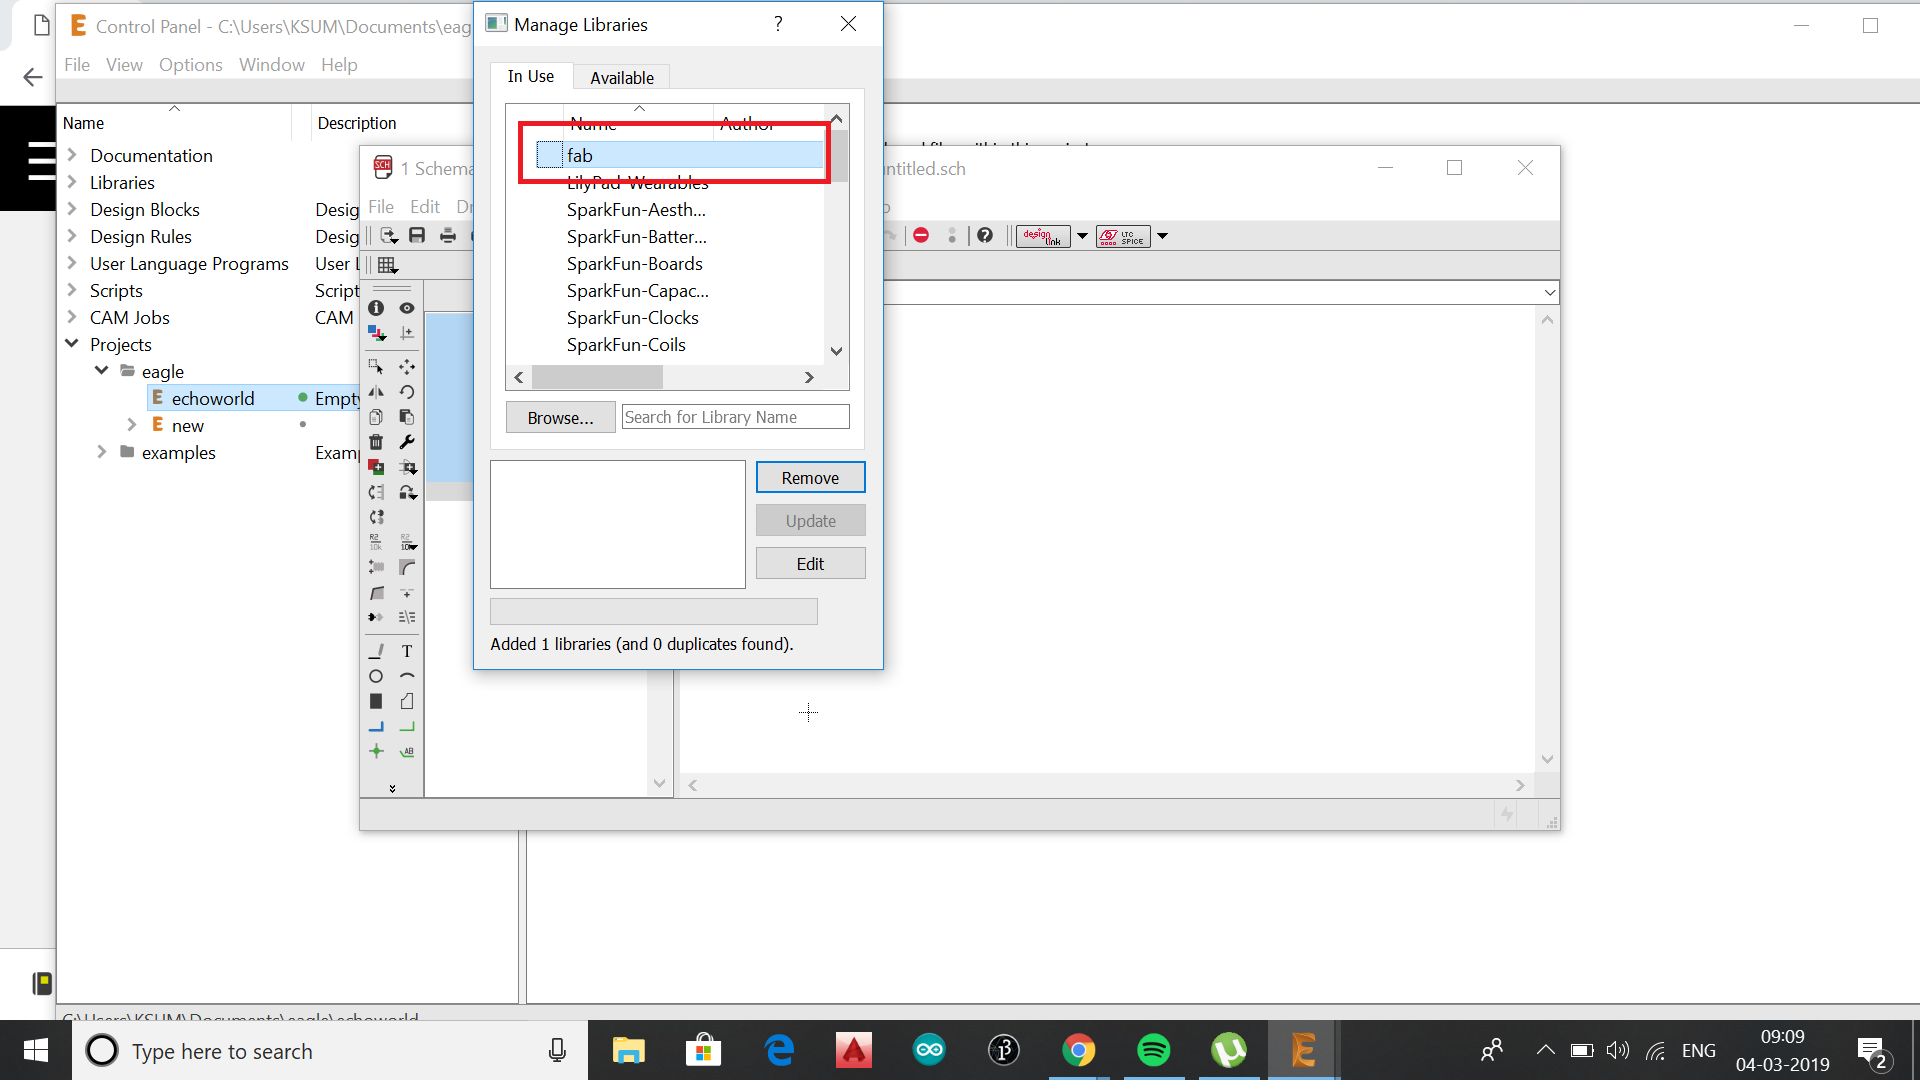Click the LTC SPICE toolbar button

[x=1122, y=236]
